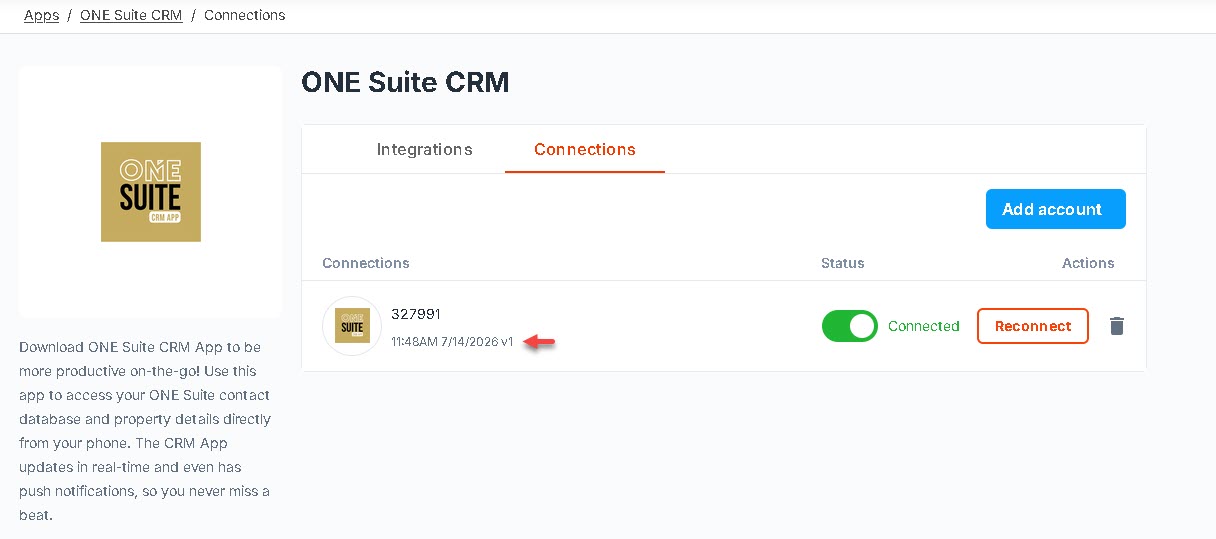Click the small ONE Suite connection avatar
Viewport: 1216px width, 539px height.
tap(352, 326)
